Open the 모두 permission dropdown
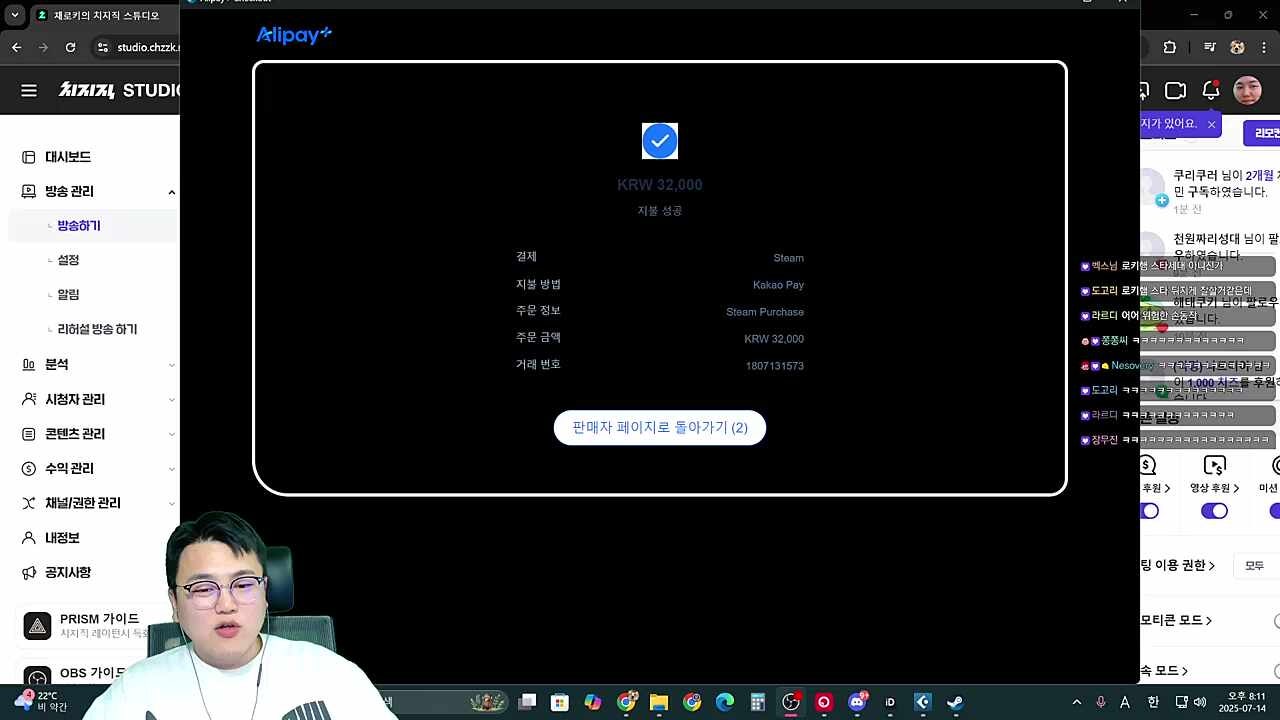The height and width of the screenshot is (720, 1280). point(1255,566)
